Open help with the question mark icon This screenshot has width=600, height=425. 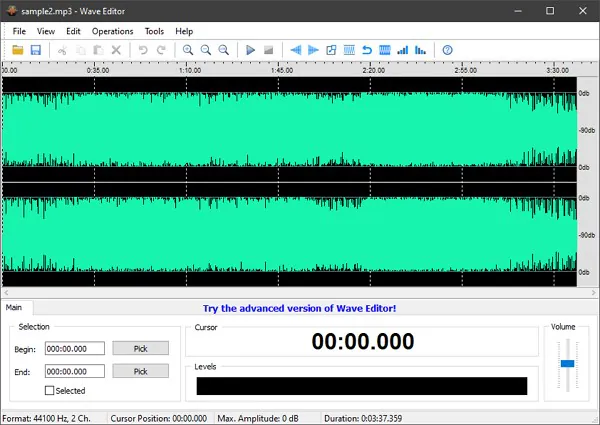click(447, 50)
